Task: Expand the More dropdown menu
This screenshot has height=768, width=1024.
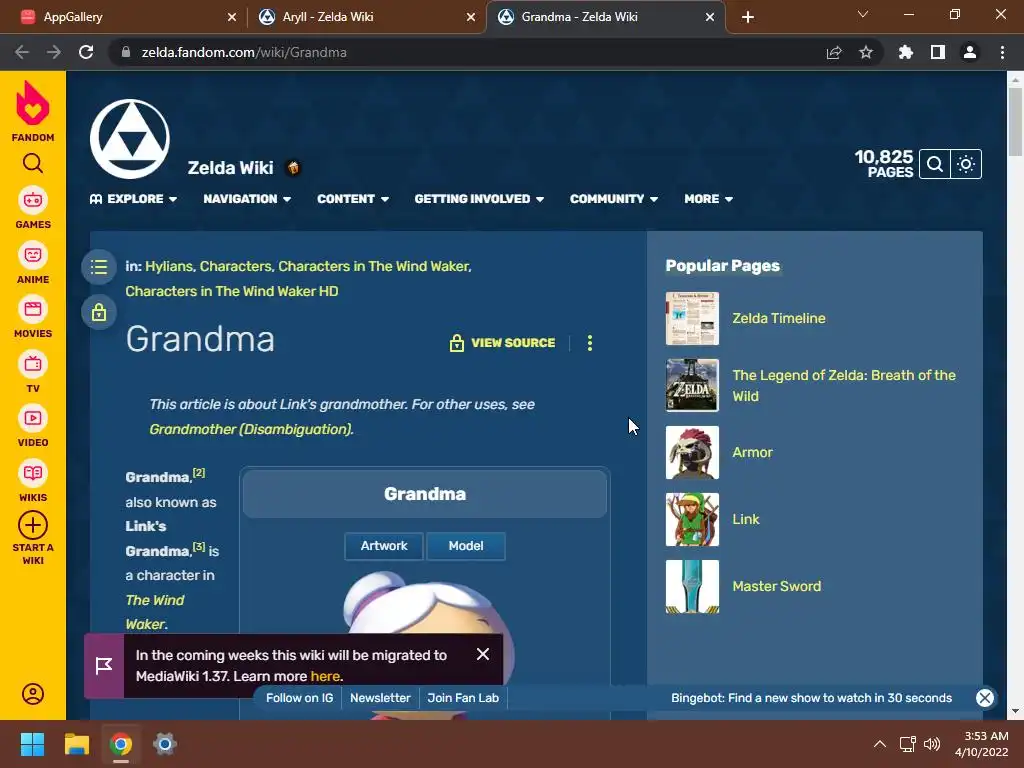Action: (709, 199)
